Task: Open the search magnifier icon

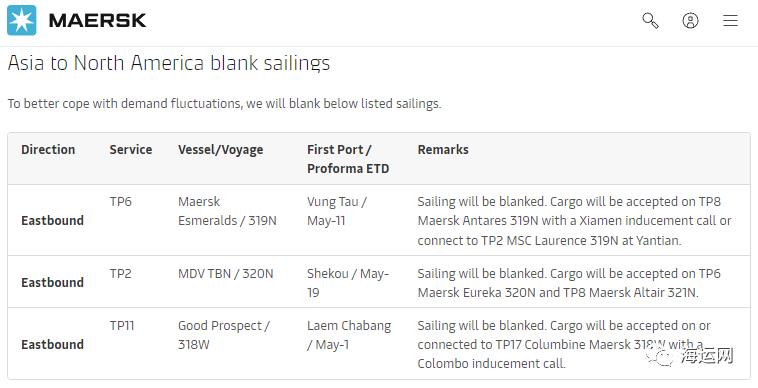Action: (x=650, y=20)
